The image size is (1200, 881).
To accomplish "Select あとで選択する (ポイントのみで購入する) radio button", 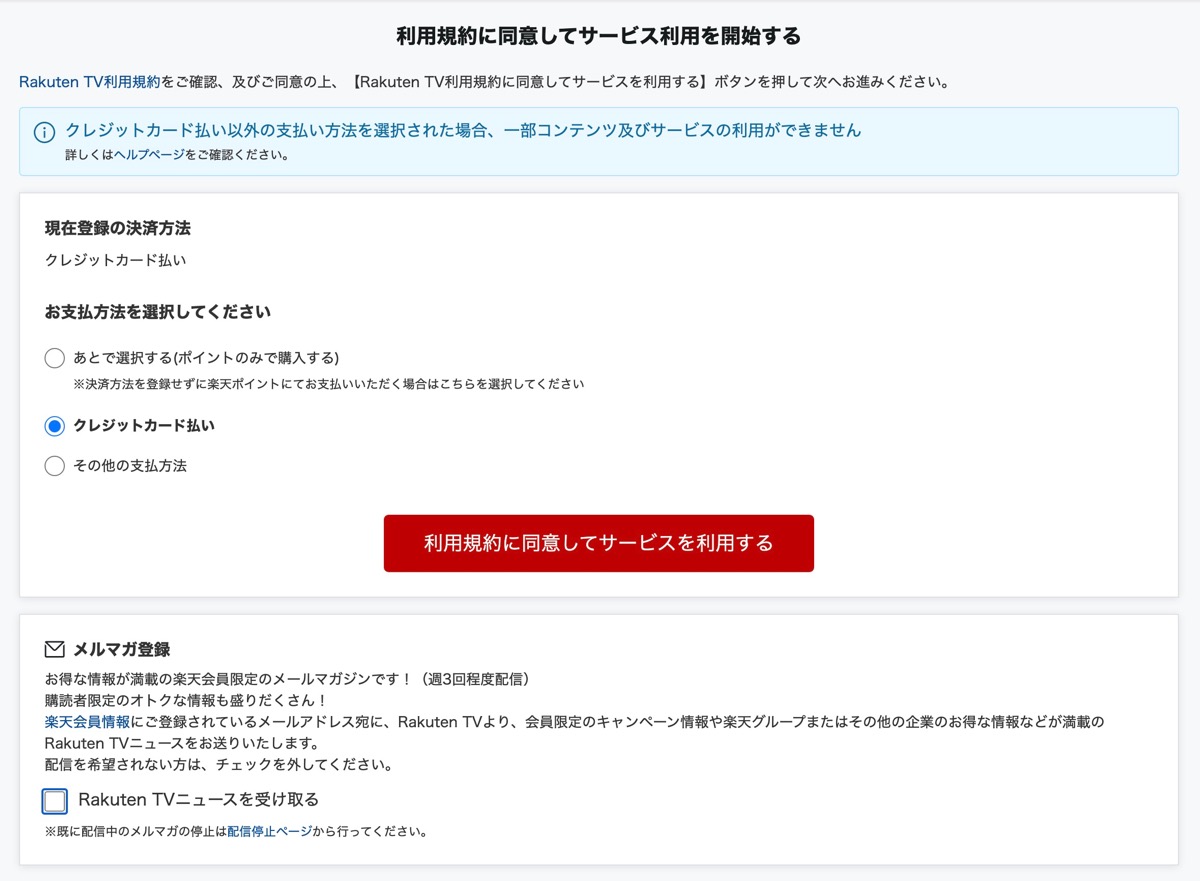I will pos(55,358).
